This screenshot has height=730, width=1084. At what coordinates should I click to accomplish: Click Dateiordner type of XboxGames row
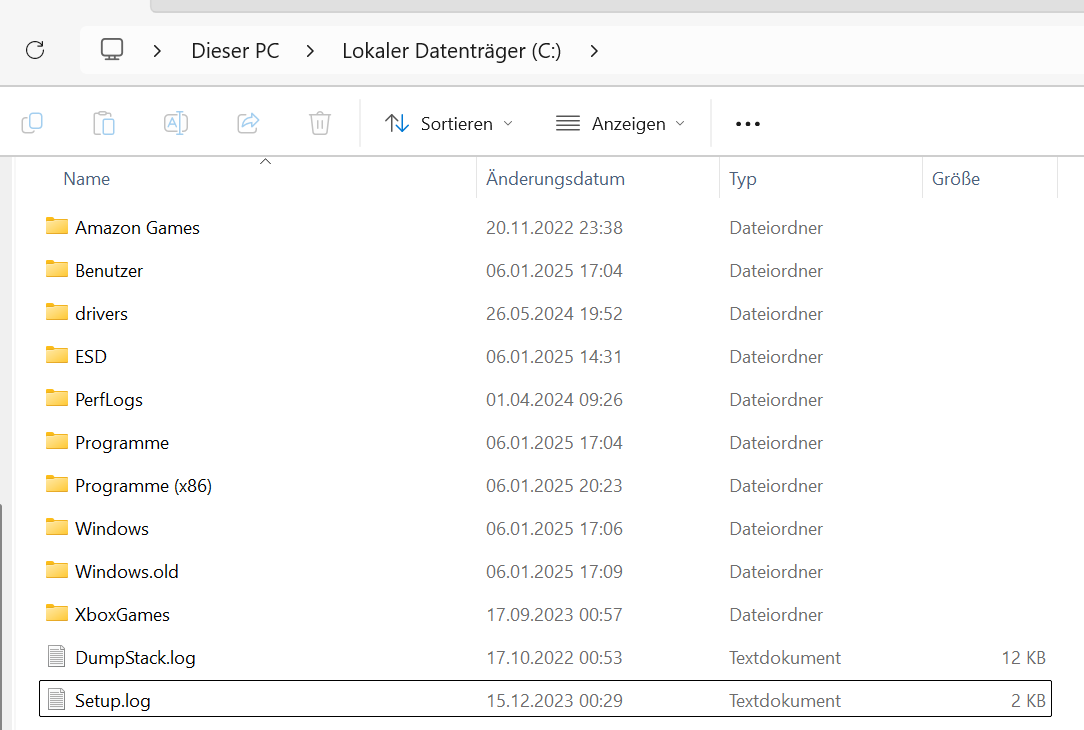click(x=776, y=615)
